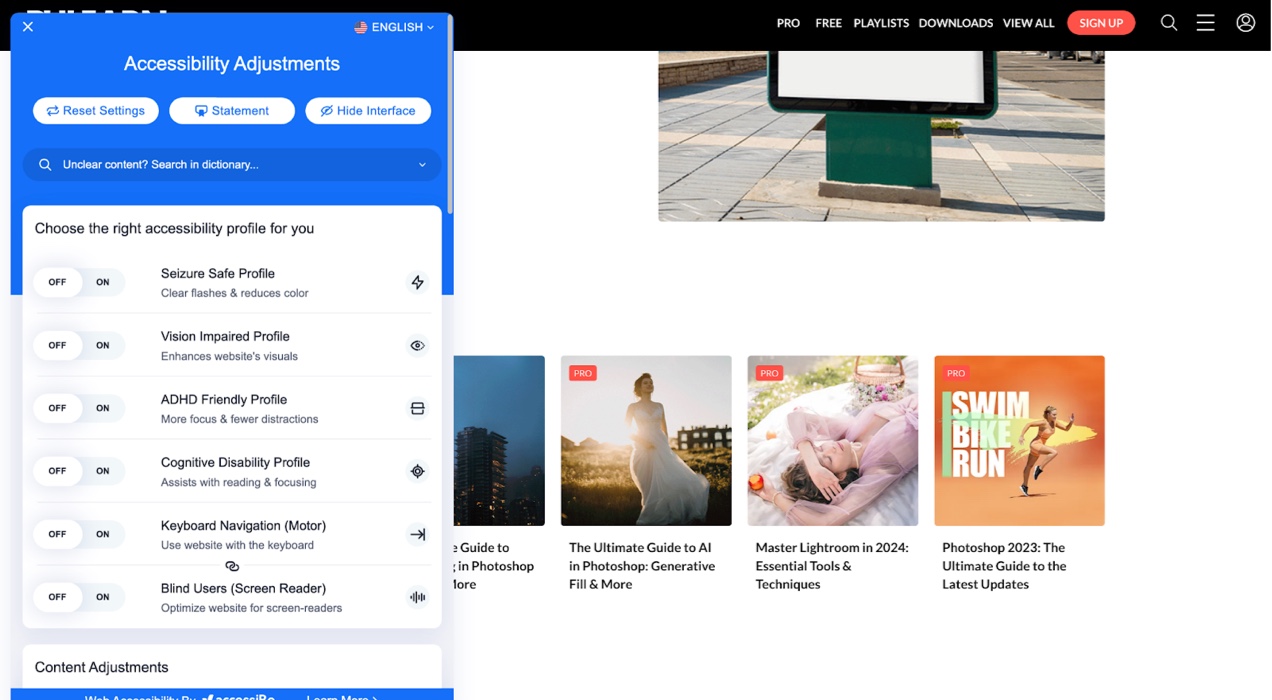The width and height of the screenshot is (1272, 700).
Task: Click the magnifier icon in dictionary search
Action: pyautogui.click(x=45, y=165)
